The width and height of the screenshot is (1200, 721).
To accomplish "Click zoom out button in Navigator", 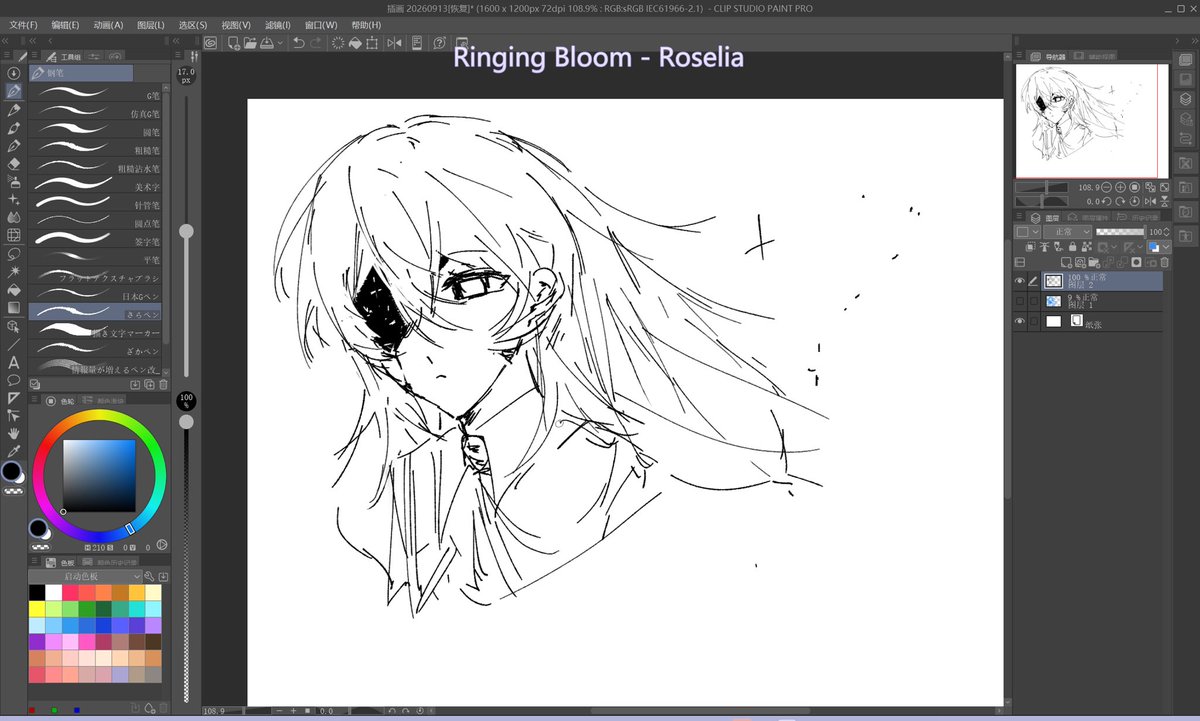I will (1107, 187).
